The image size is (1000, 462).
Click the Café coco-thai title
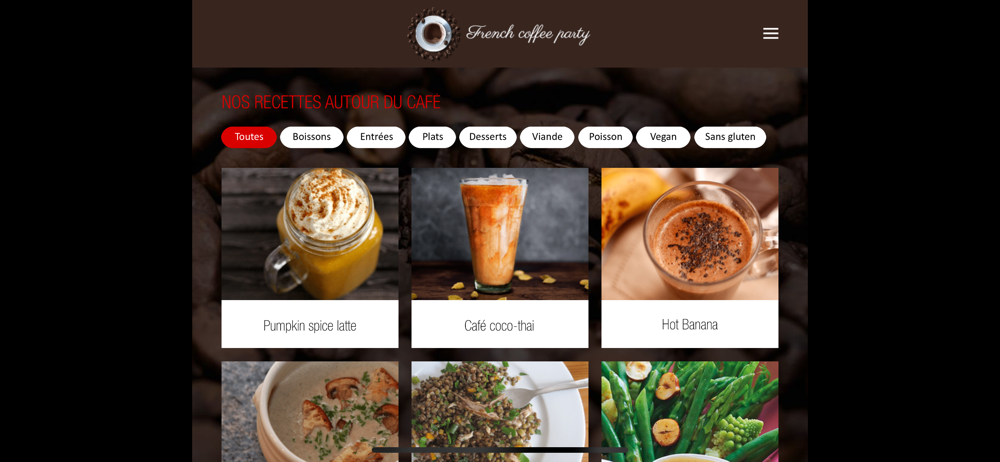(499, 325)
